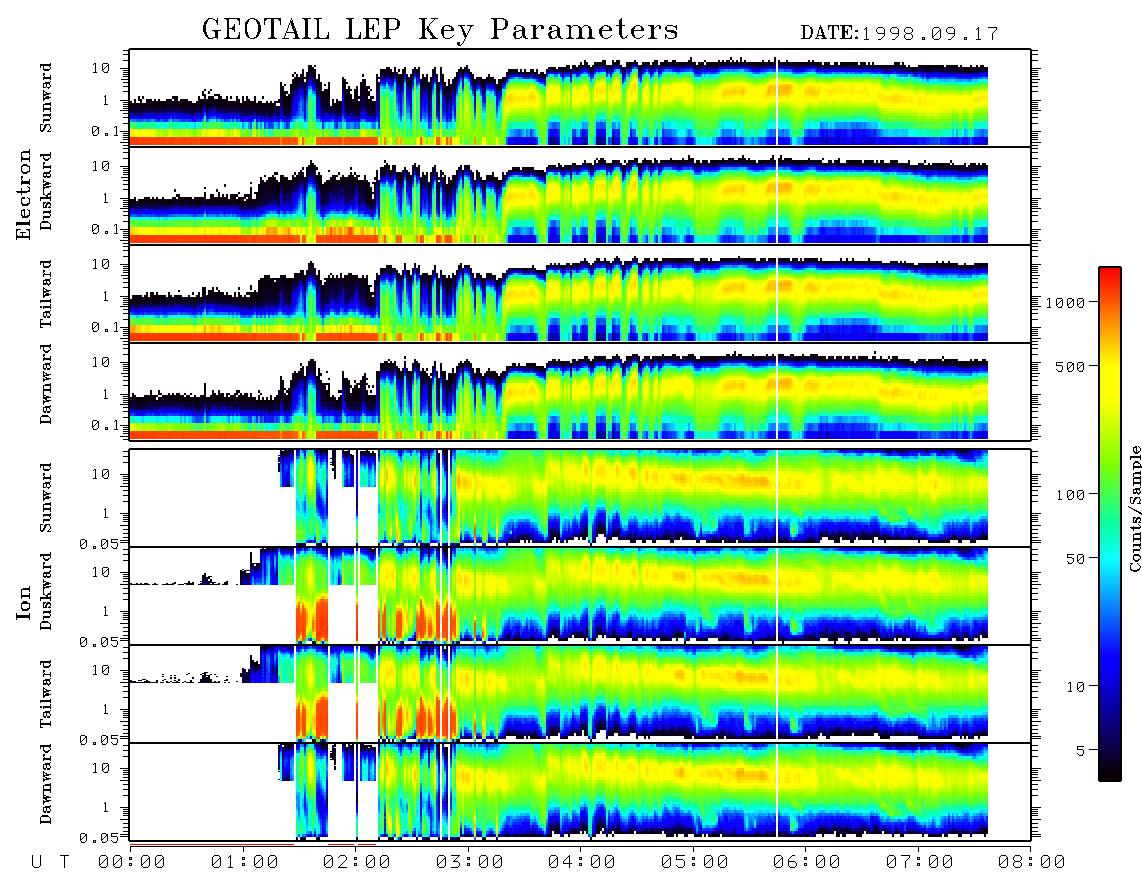This screenshot has height=880, width=1142.
Task: Click the Ion Sunward axis label
Action: [x=45, y=497]
